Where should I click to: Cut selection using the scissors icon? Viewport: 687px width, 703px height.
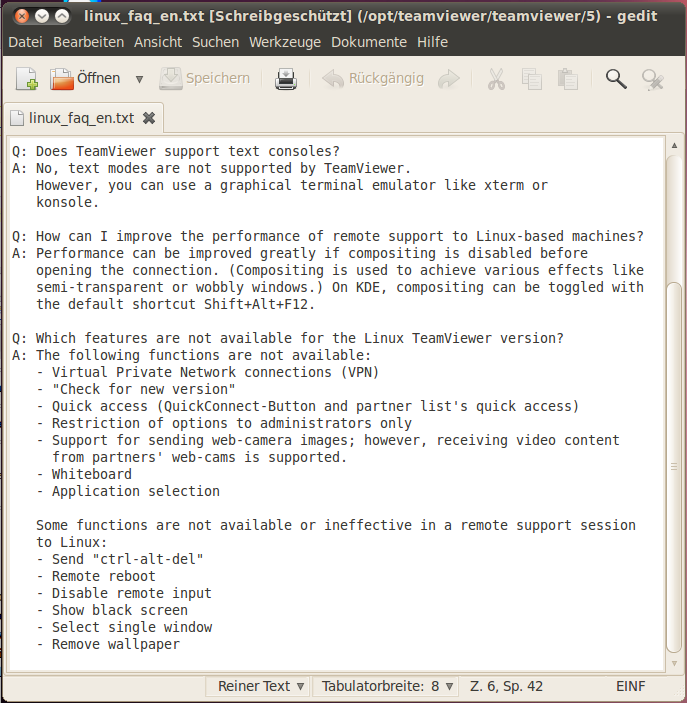point(496,79)
